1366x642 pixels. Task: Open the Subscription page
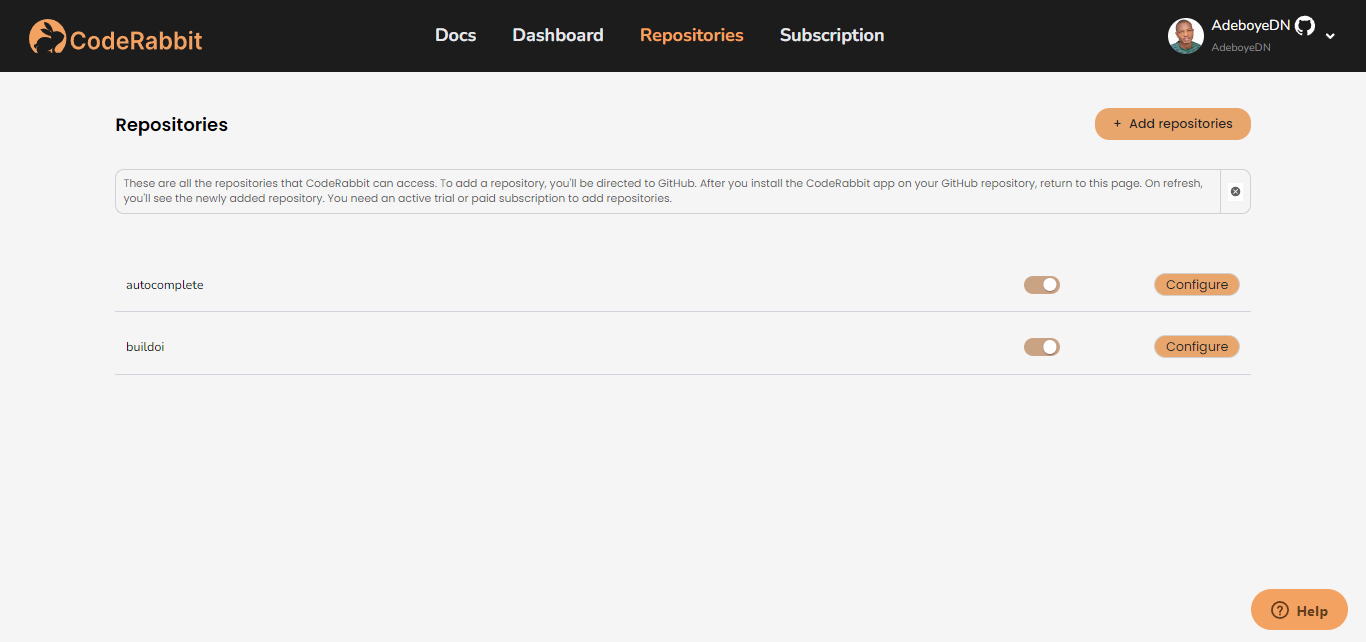tap(831, 35)
